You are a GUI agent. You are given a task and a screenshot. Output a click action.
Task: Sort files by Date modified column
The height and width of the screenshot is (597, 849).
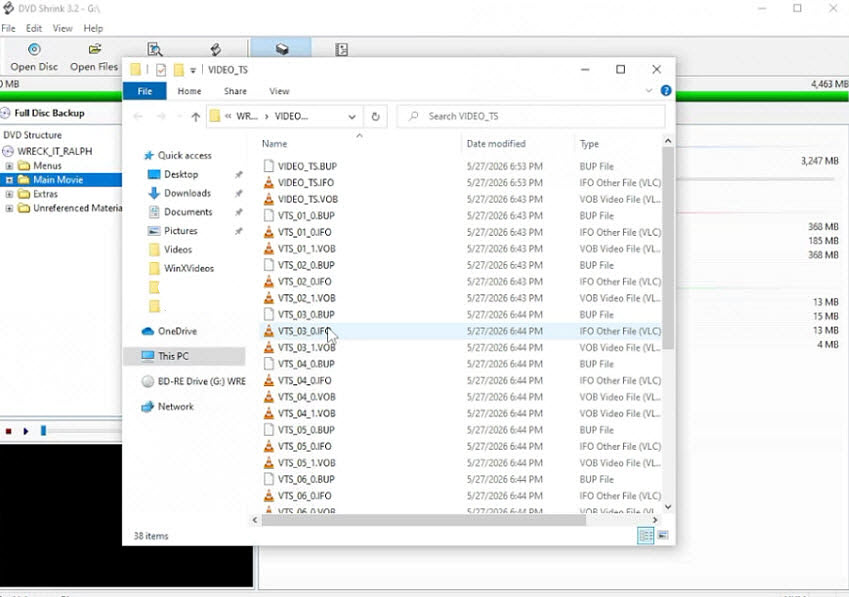pos(496,143)
